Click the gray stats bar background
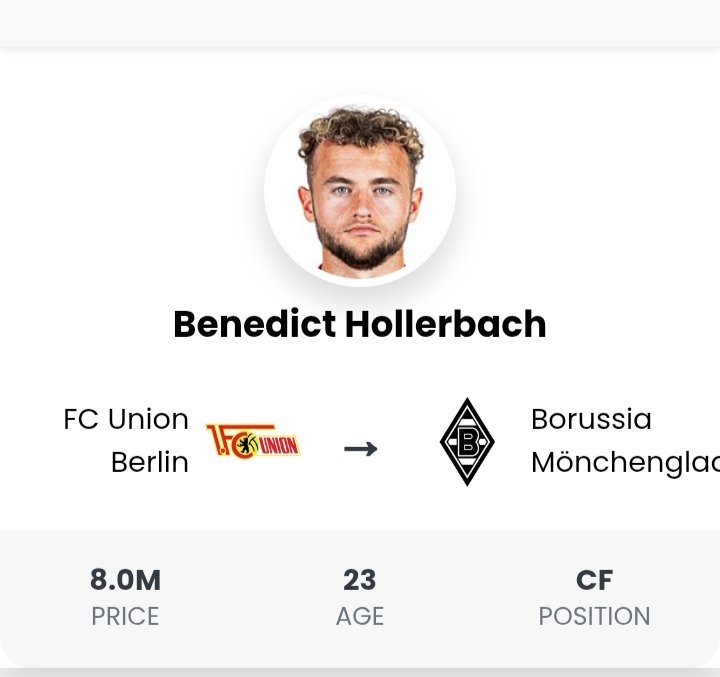This screenshot has width=720, height=677. (360, 598)
